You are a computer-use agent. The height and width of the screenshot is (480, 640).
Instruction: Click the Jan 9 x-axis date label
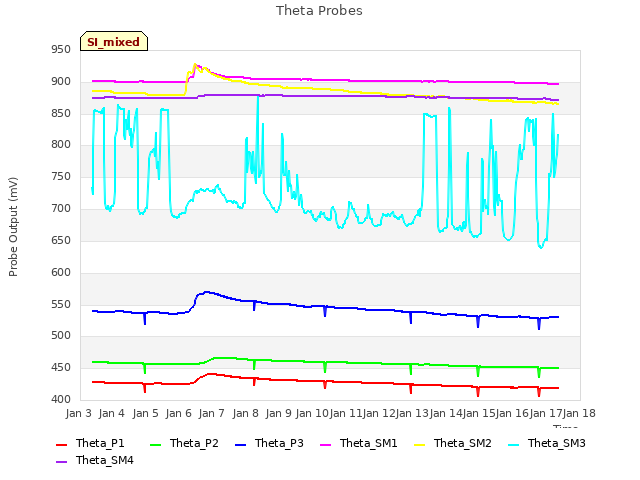coord(278,413)
